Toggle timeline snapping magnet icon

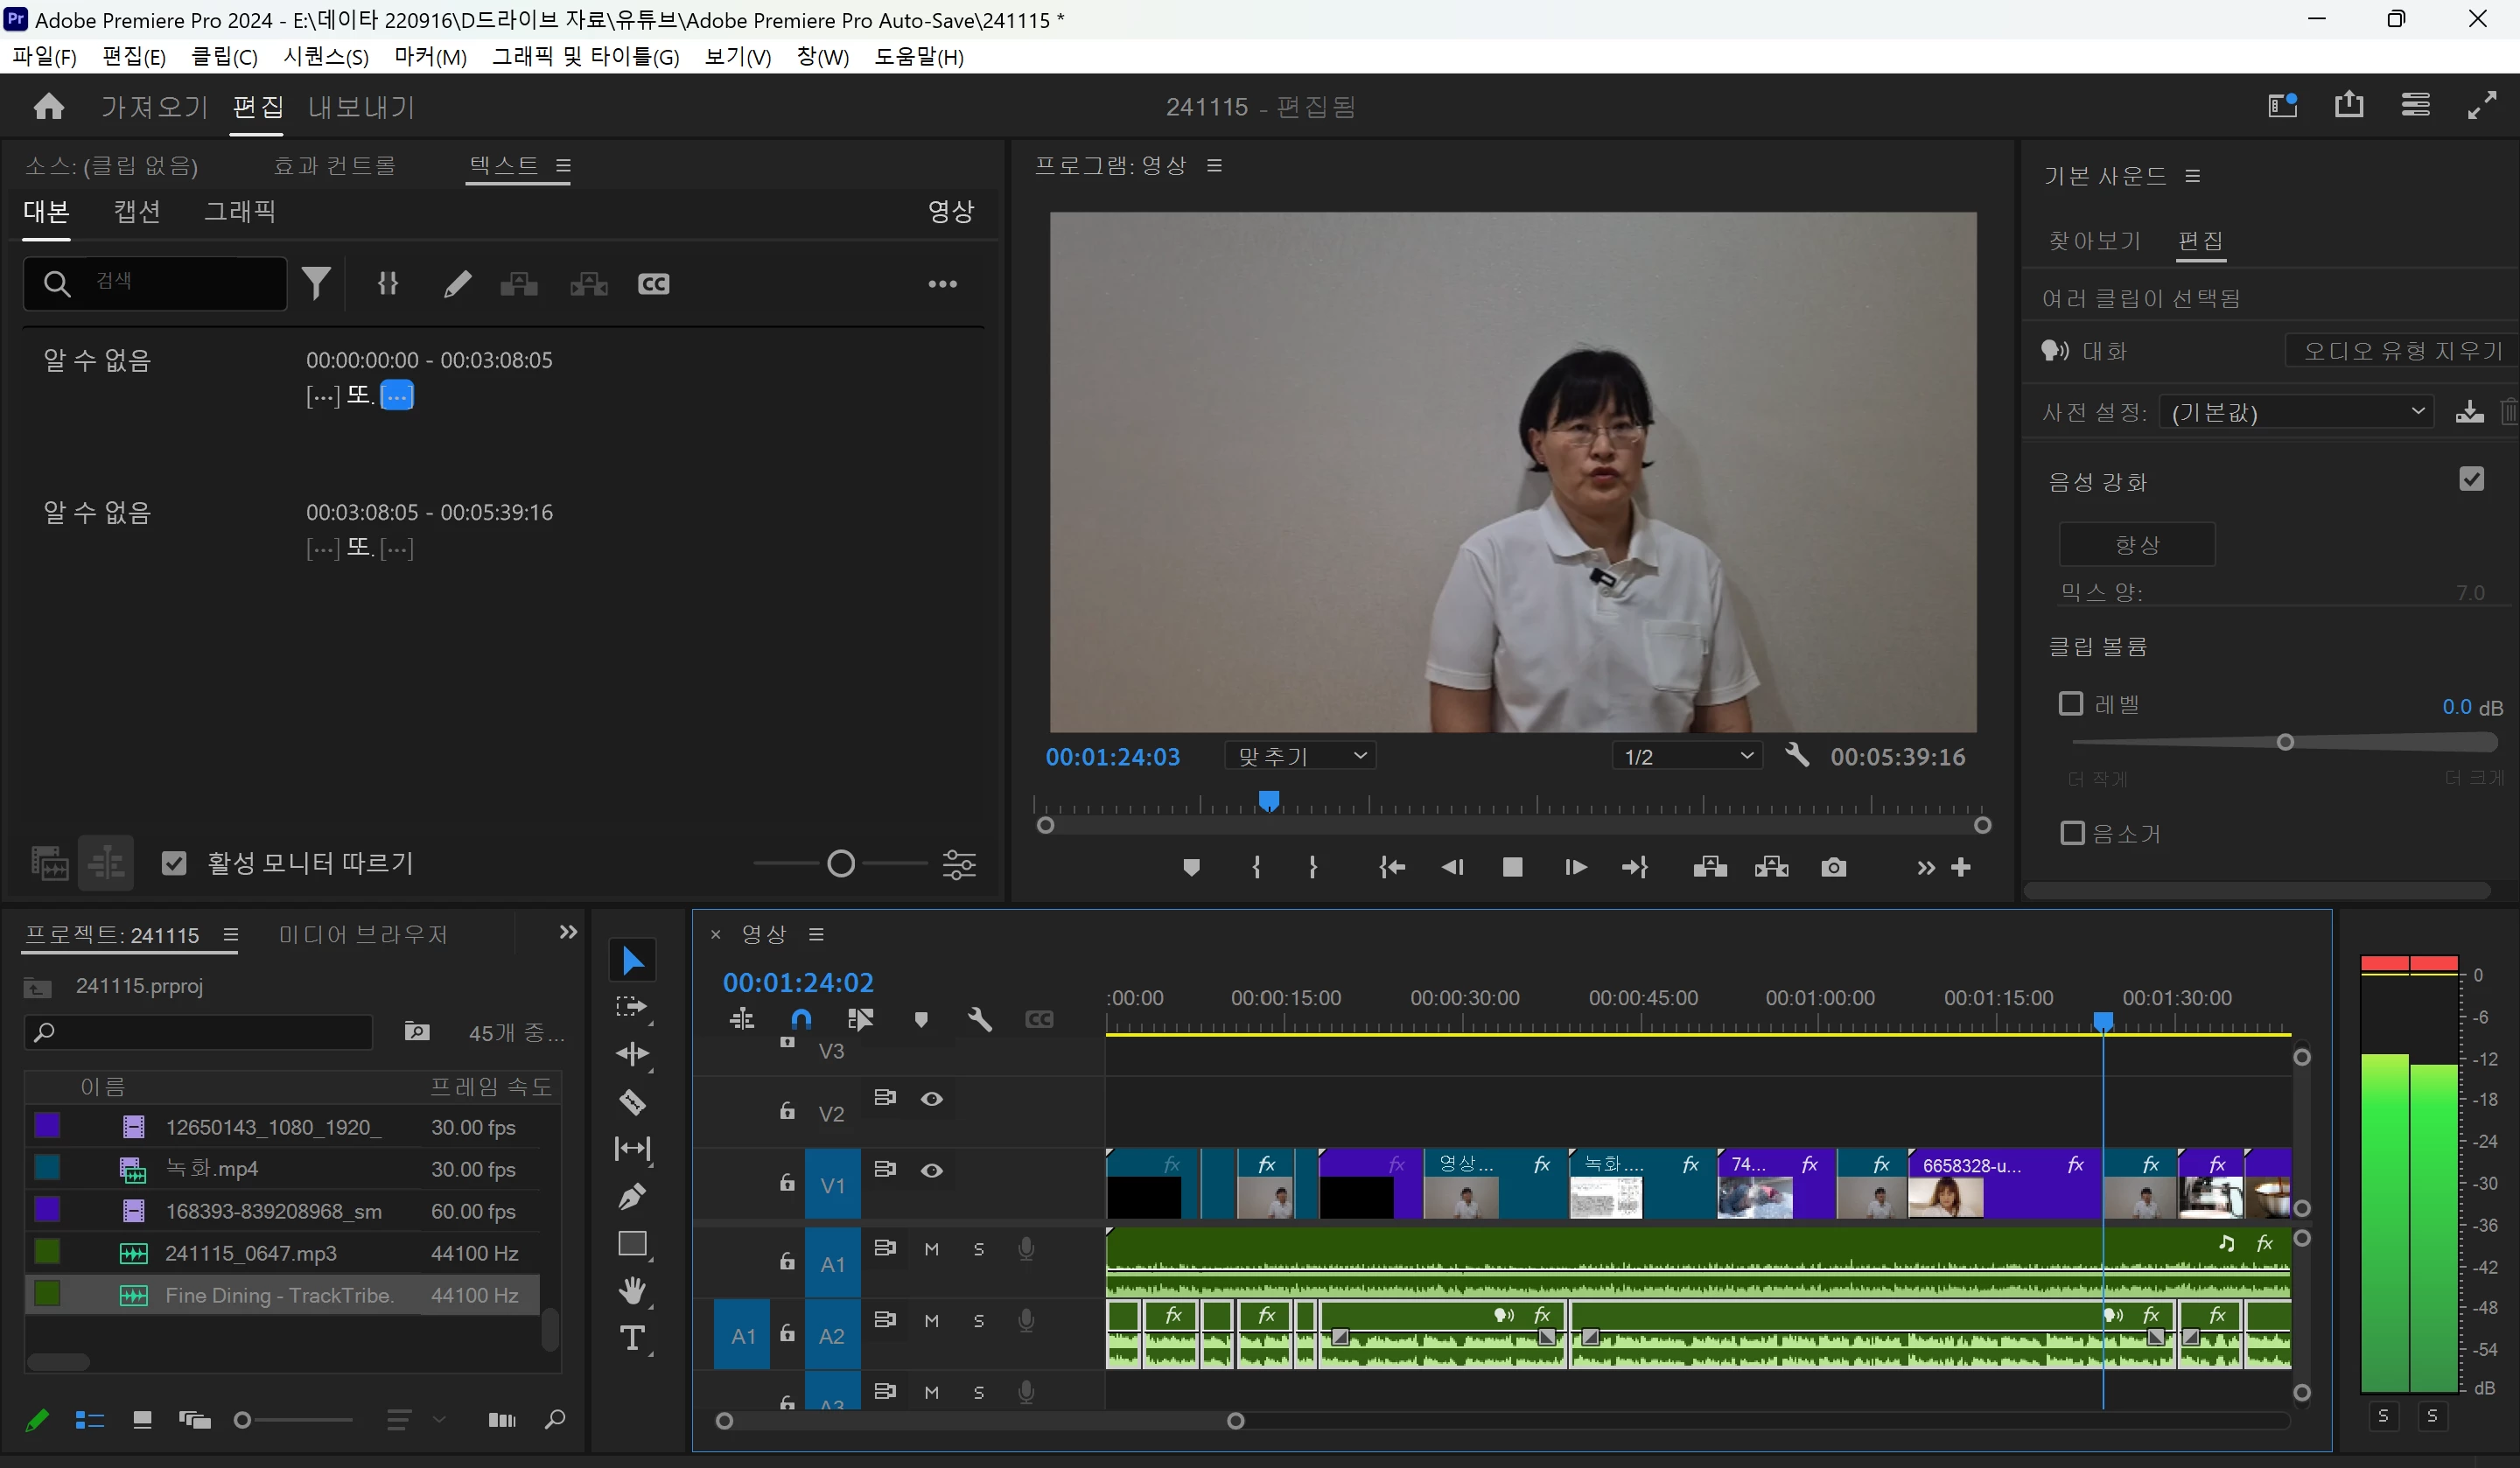tap(801, 1019)
